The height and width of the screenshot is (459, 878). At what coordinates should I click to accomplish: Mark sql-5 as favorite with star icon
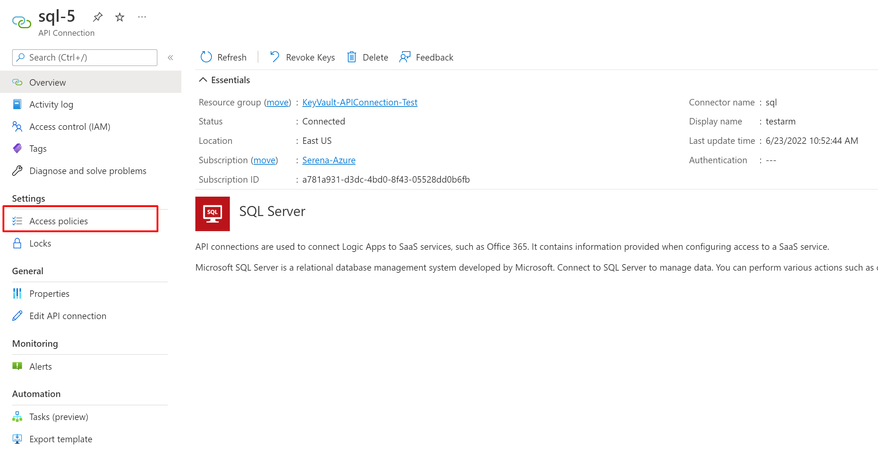tap(119, 17)
